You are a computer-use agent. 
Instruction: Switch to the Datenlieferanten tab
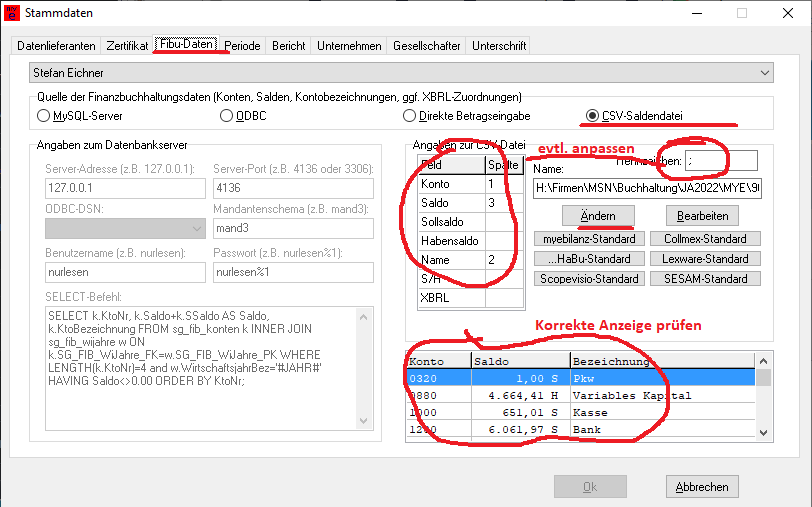pos(57,46)
